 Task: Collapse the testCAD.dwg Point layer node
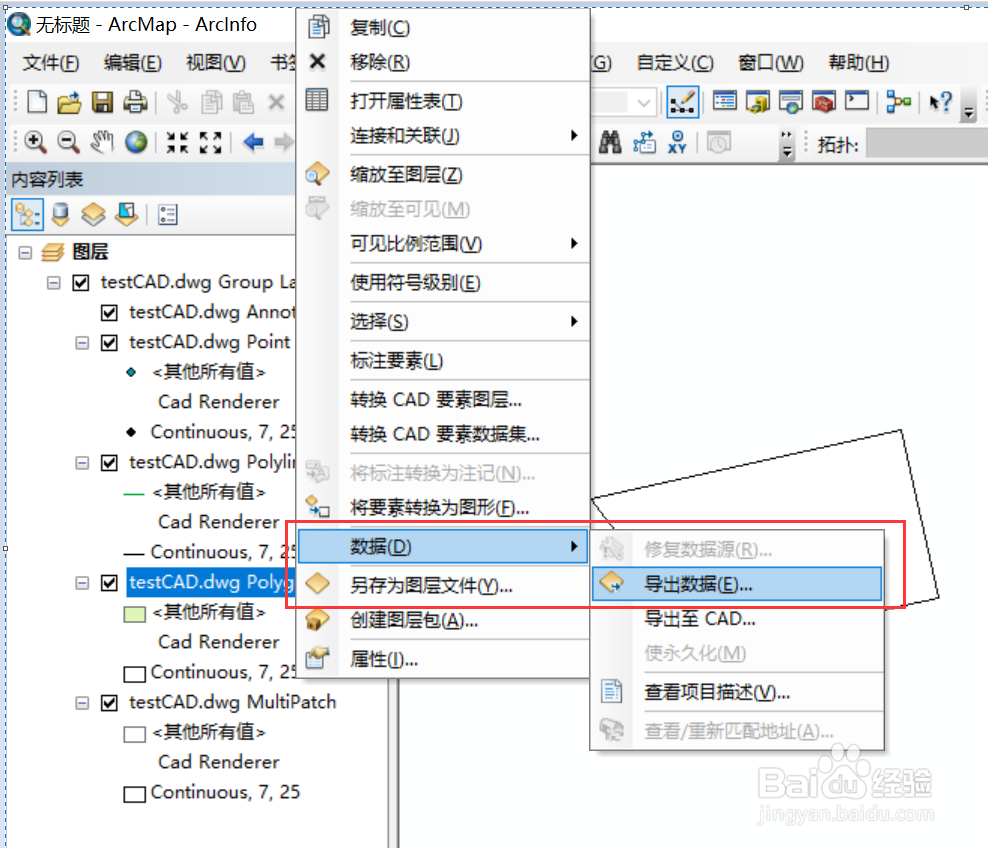(82, 343)
